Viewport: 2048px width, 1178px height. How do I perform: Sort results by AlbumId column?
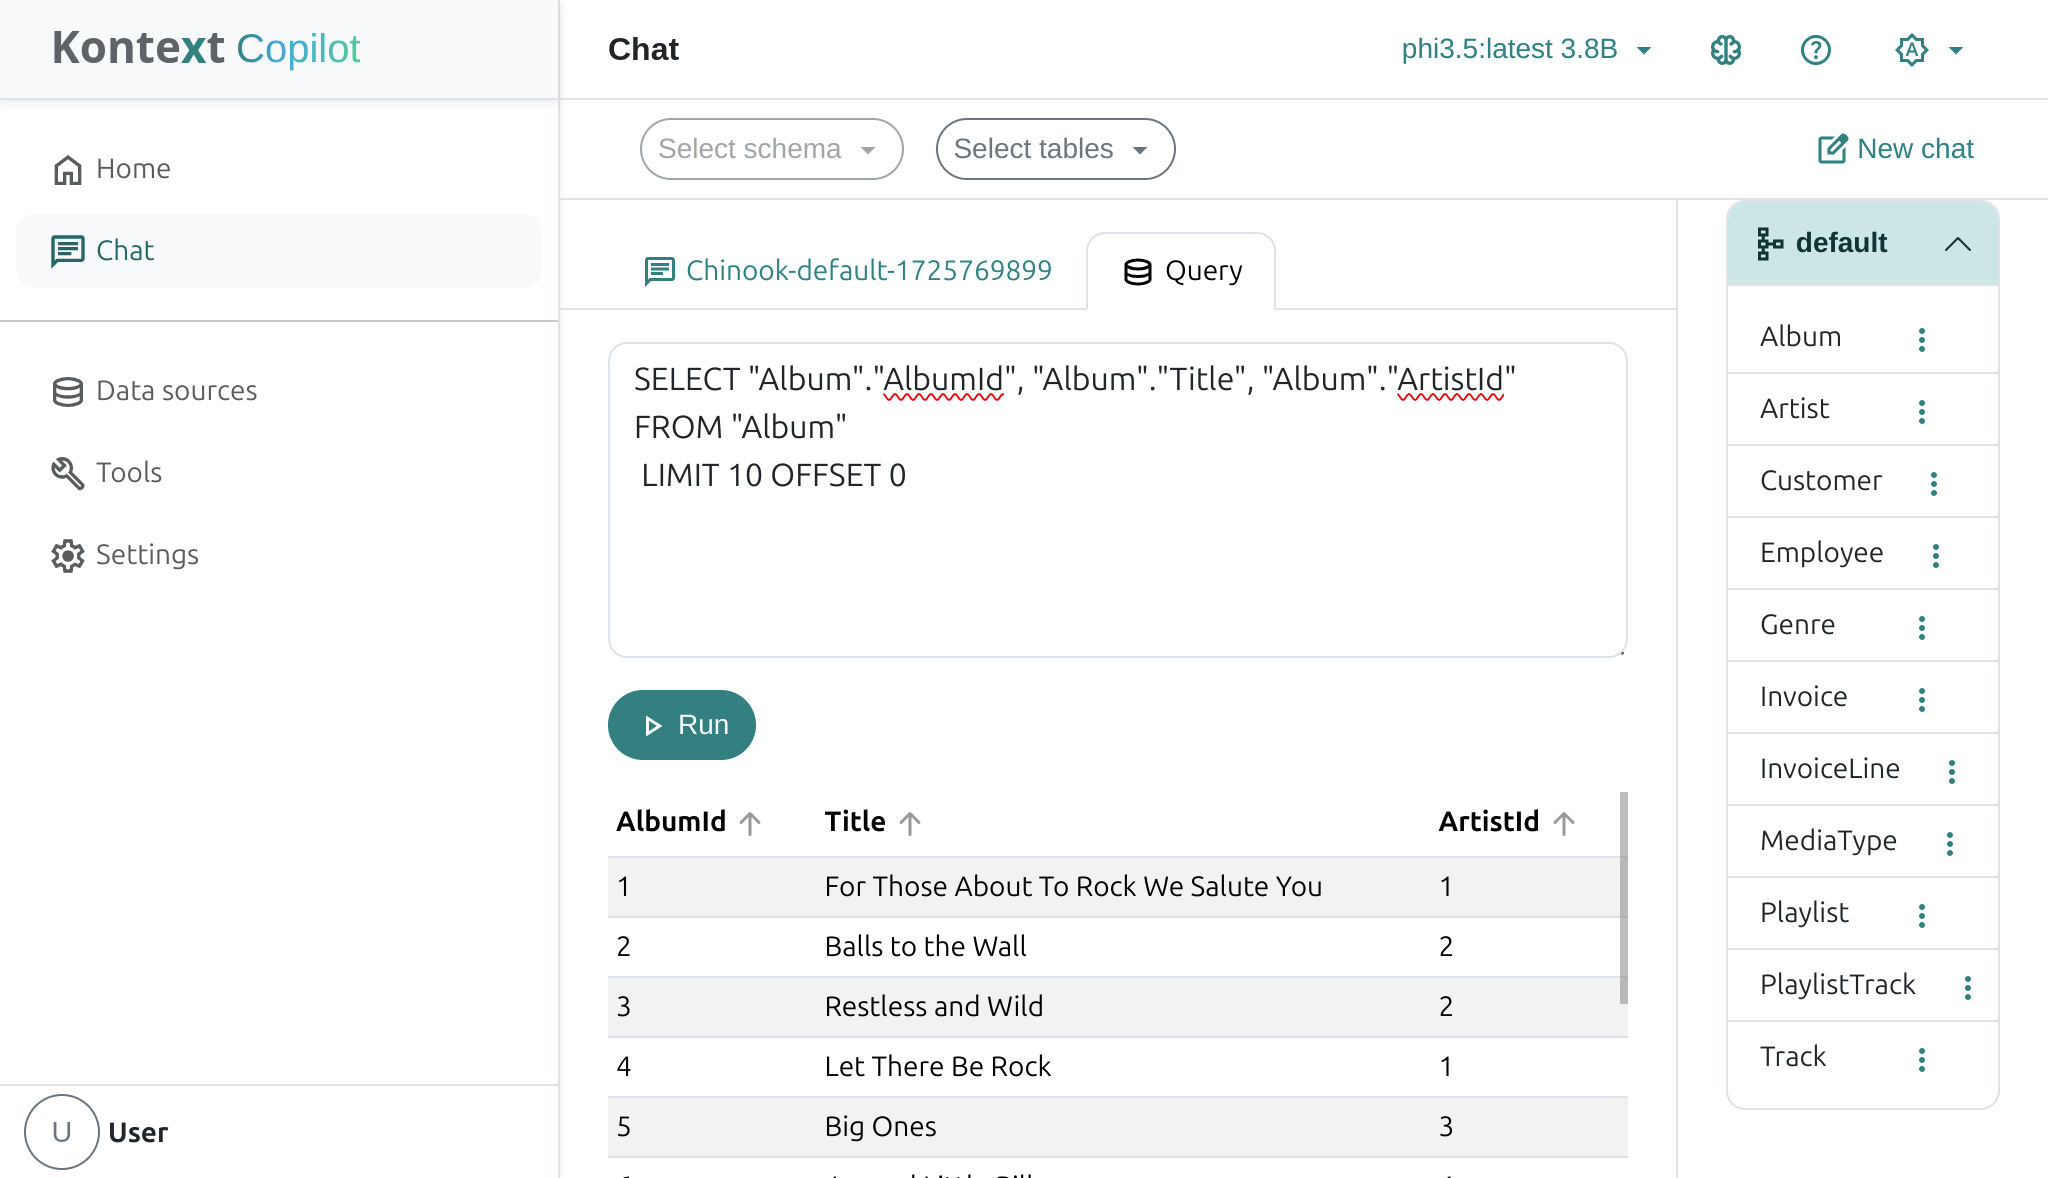pyautogui.click(x=751, y=822)
